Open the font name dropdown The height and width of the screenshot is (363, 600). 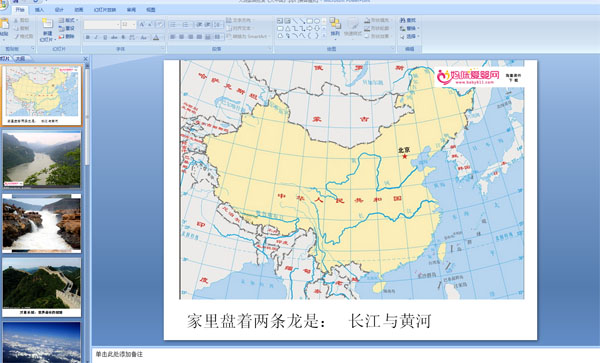pyautogui.click(x=117, y=25)
